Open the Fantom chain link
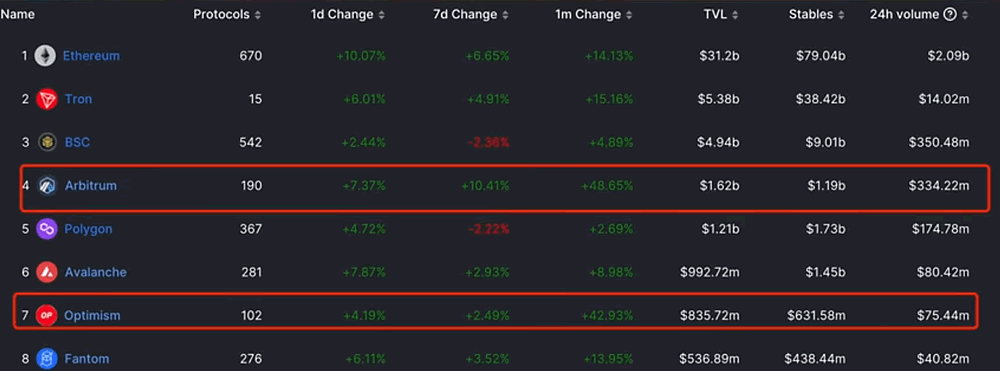1000x371 pixels. [87, 359]
